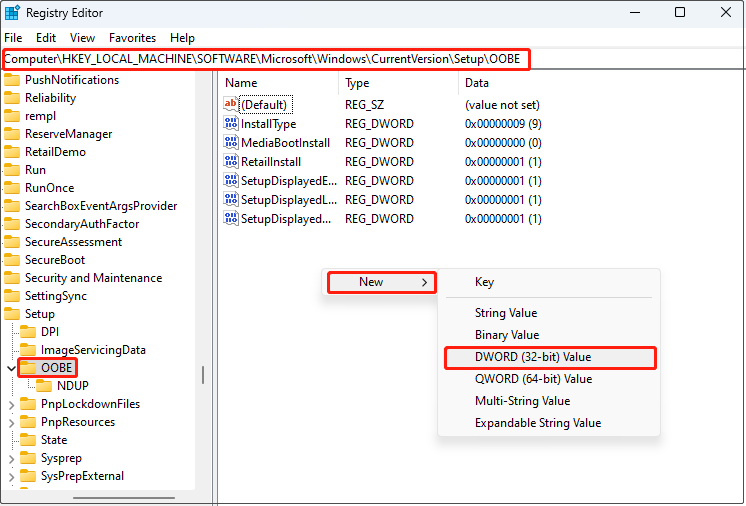The image size is (746, 506).
Task: Click '(value not set)' data cell
Action: [x=502, y=105]
